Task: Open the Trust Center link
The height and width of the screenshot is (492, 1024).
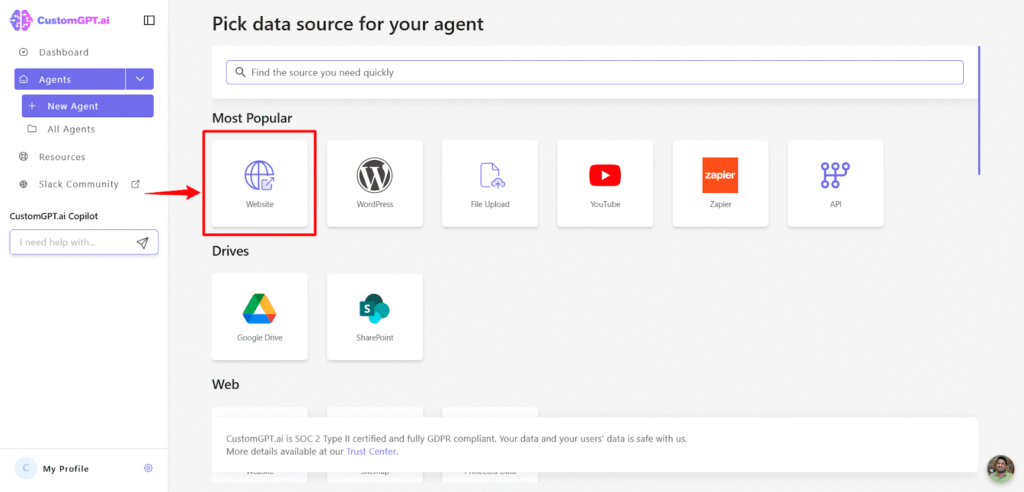Action: click(371, 451)
